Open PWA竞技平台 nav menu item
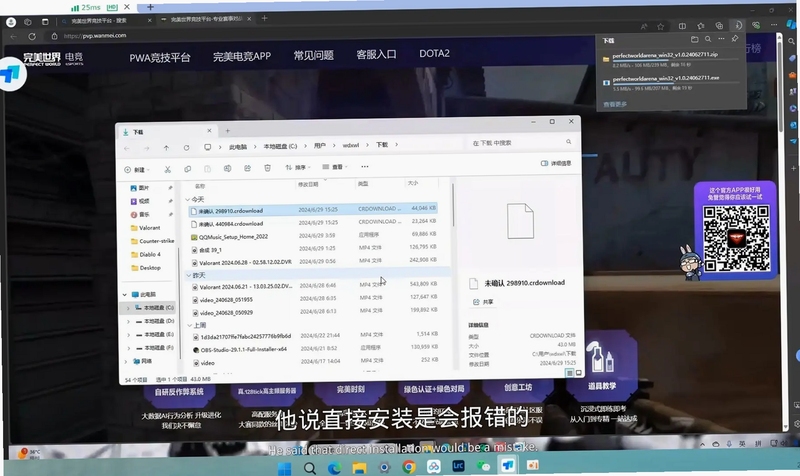800x476 pixels. tap(160, 58)
